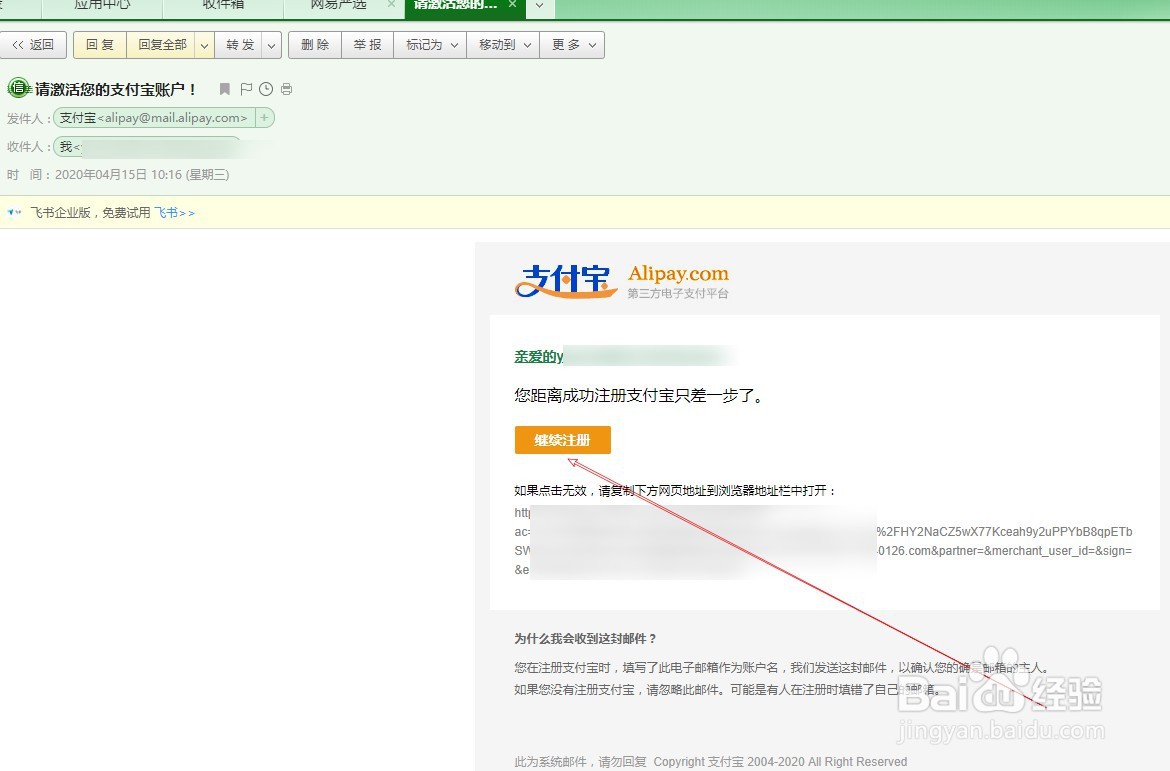The width and height of the screenshot is (1170, 771).
Task: Click the footer 此为系统邮件，请勿回复 text
Action: tap(581, 762)
